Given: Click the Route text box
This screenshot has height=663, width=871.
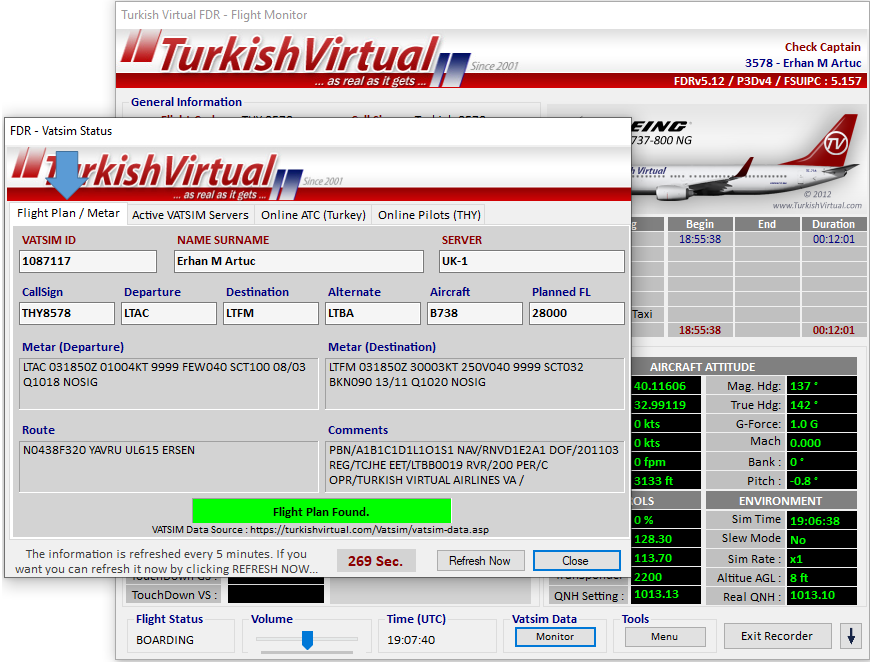Looking at the screenshot, I should [169, 467].
